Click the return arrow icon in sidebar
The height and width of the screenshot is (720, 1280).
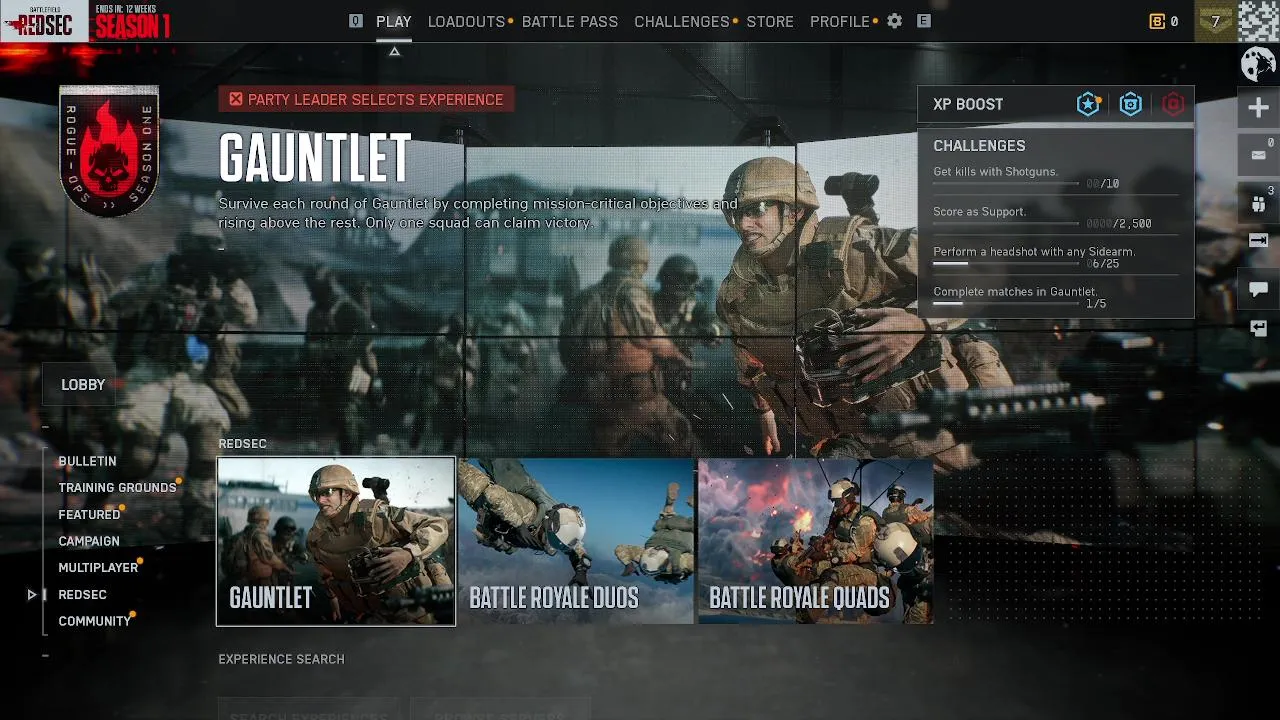[1258, 328]
